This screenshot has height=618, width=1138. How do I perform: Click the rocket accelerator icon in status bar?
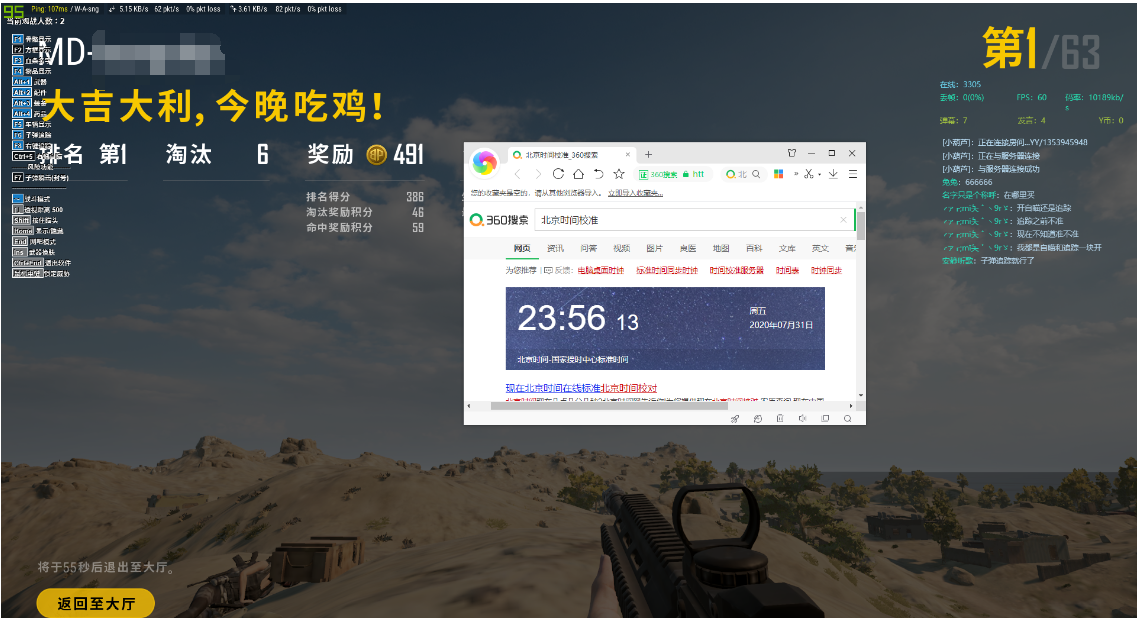click(735, 419)
